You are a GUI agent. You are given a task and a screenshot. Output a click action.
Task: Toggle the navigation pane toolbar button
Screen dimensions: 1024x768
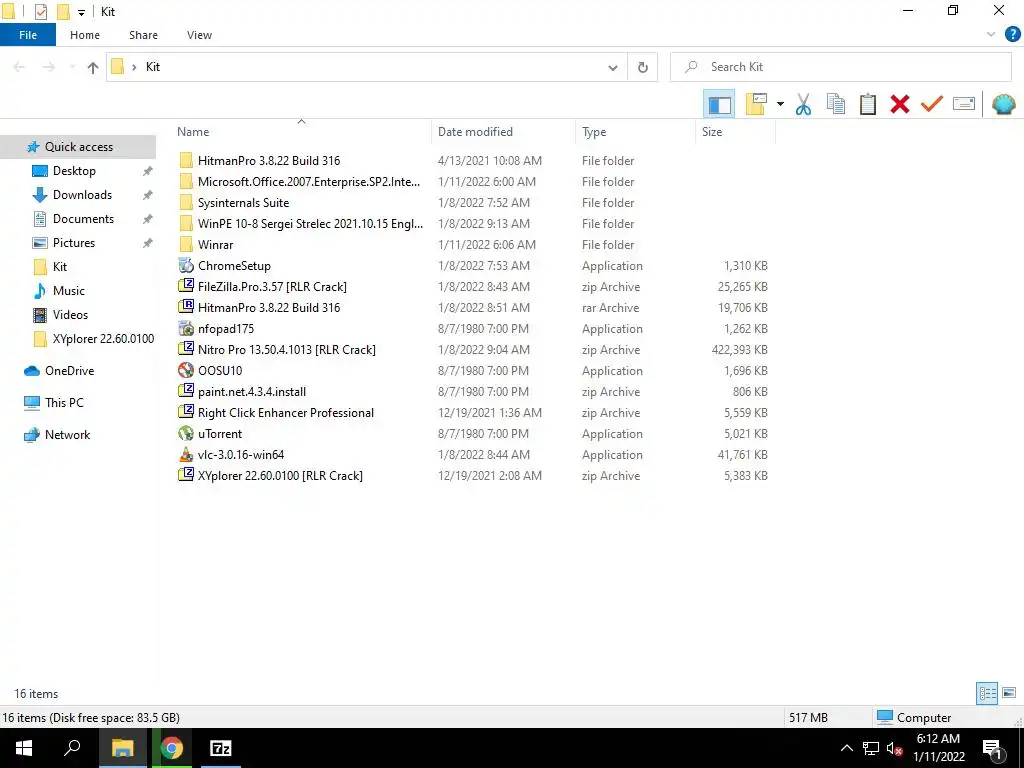(x=719, y=104)
